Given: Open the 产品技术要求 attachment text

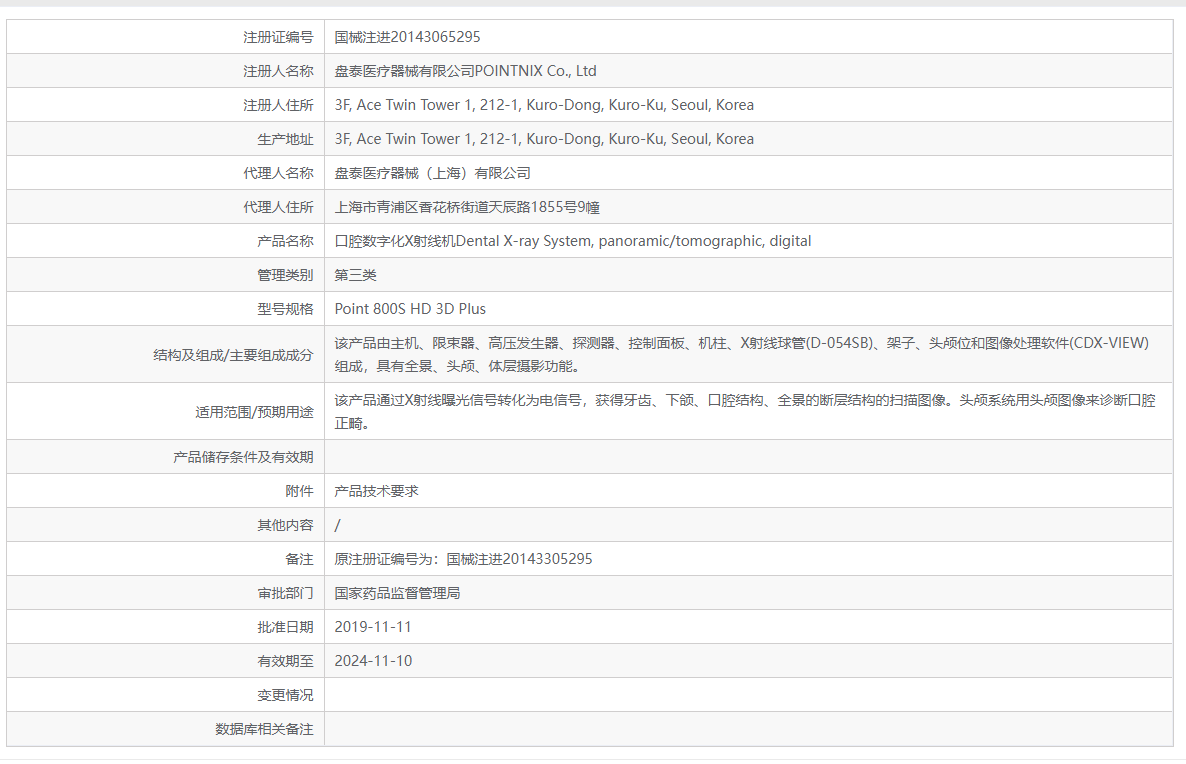Looking at the screenshot, I should [x=376, y=492].
